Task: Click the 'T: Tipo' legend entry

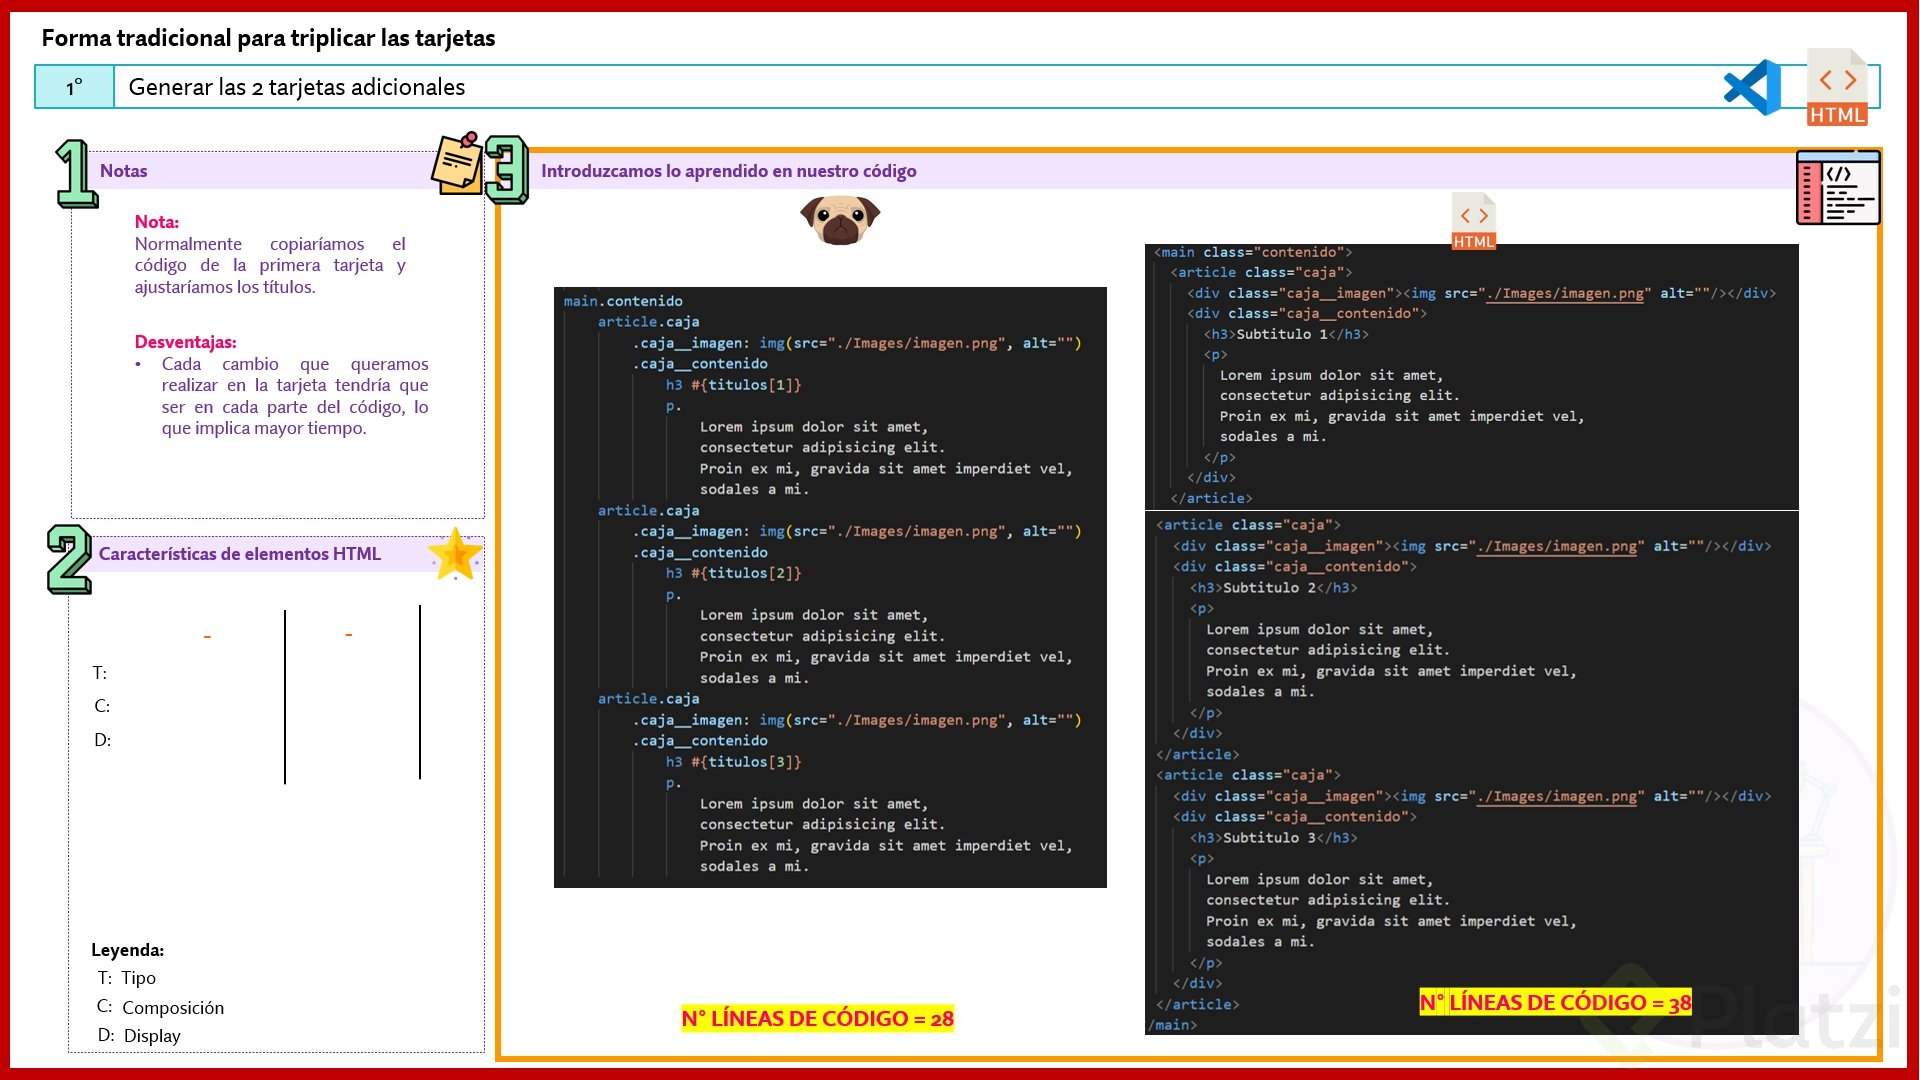Action: [x=126, y=978]
